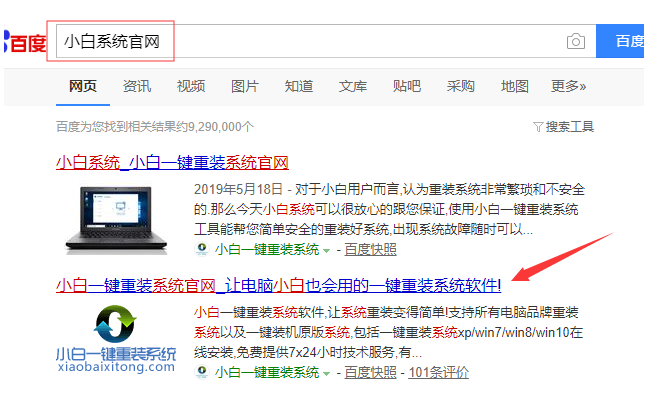Click the blue 百度 search button
The height and width of the screenshot is (412, 655).
620,41
